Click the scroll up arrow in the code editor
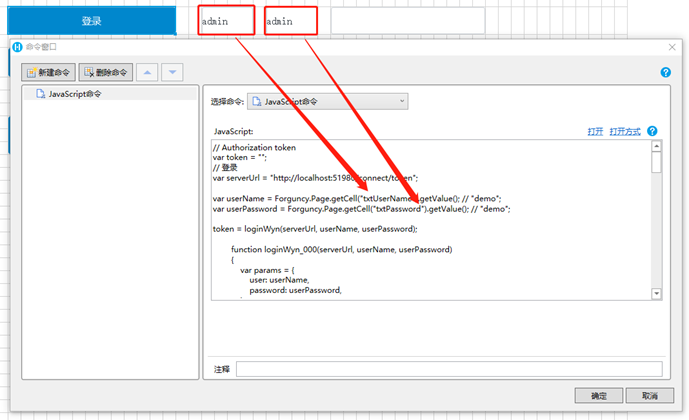689x420 pixels. tap(656, 146)
